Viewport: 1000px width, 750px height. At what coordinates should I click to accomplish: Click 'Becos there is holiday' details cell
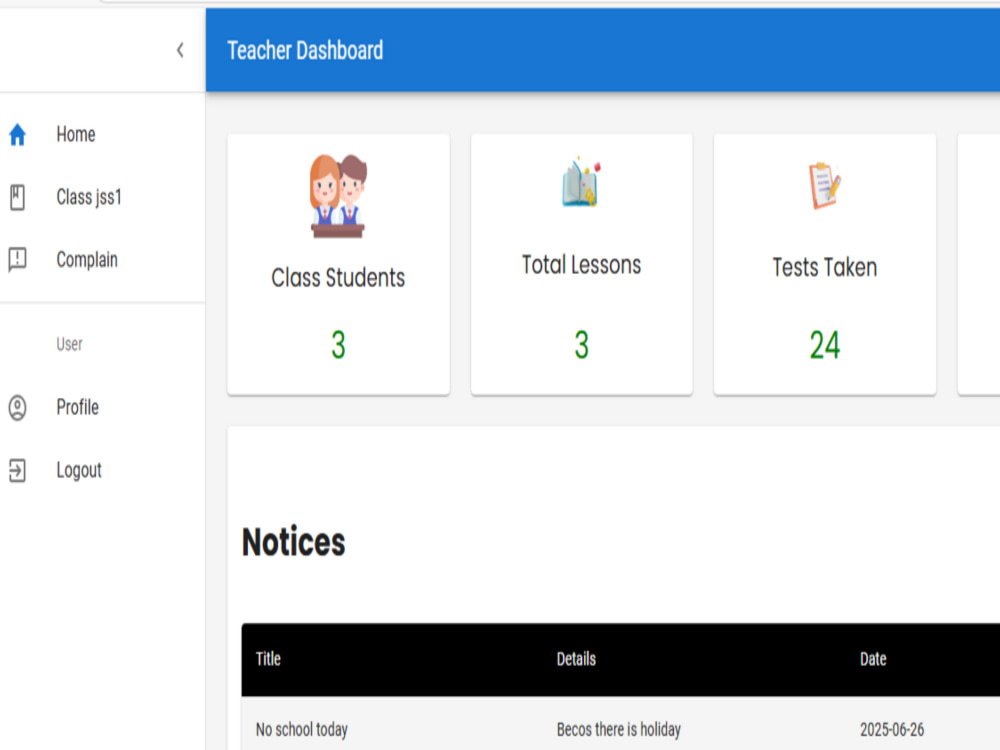pos(619,729)
